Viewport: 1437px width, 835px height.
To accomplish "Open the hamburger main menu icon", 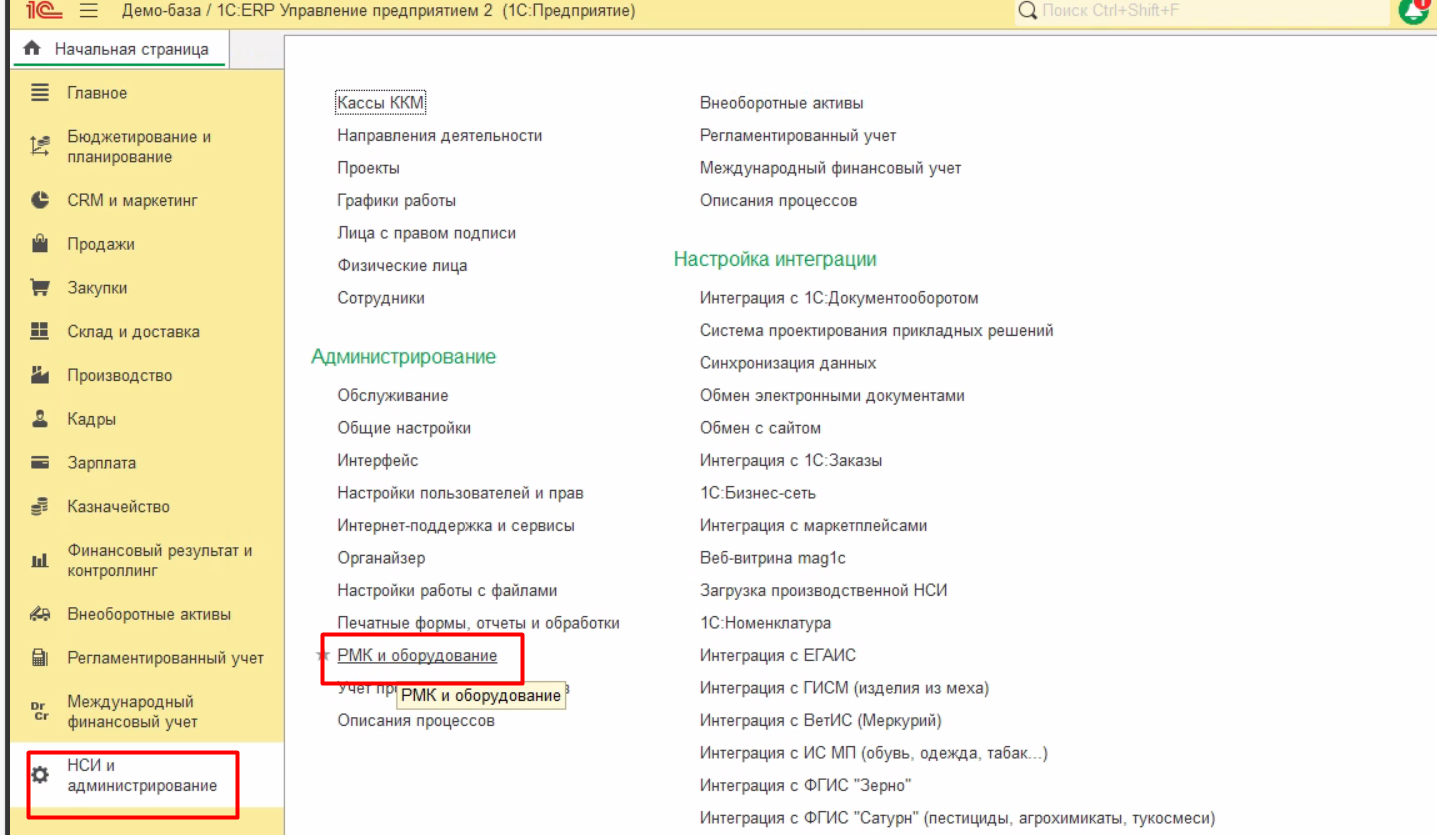I will [89, 11].
